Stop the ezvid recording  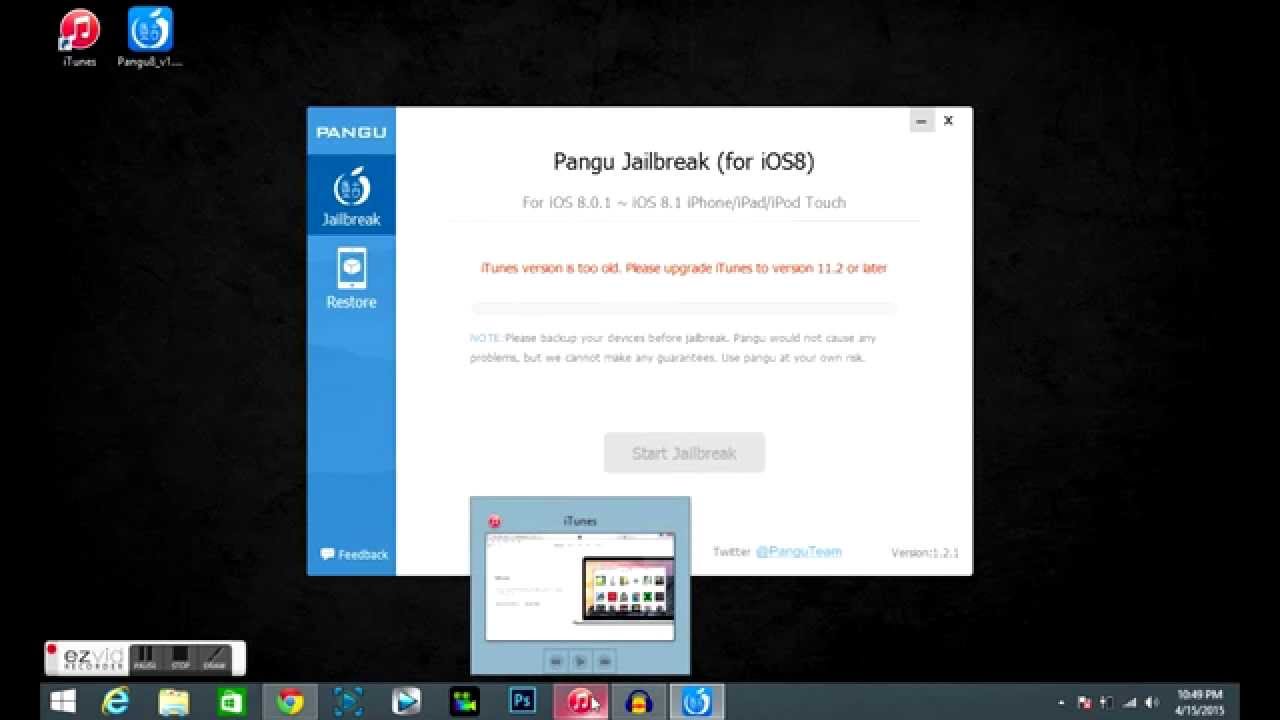[180, 658]
